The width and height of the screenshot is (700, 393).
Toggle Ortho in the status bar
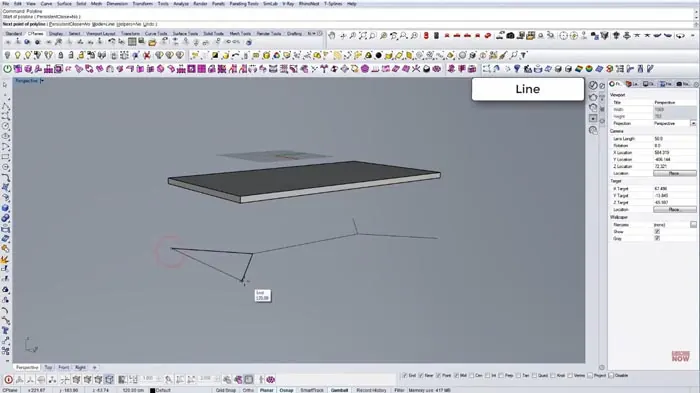point(248,390)
